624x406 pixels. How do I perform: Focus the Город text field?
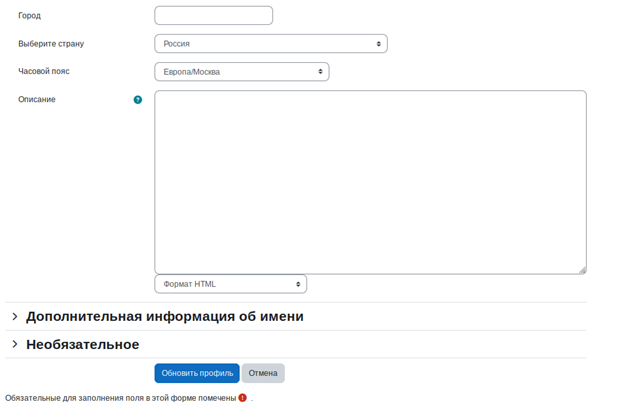213,16
